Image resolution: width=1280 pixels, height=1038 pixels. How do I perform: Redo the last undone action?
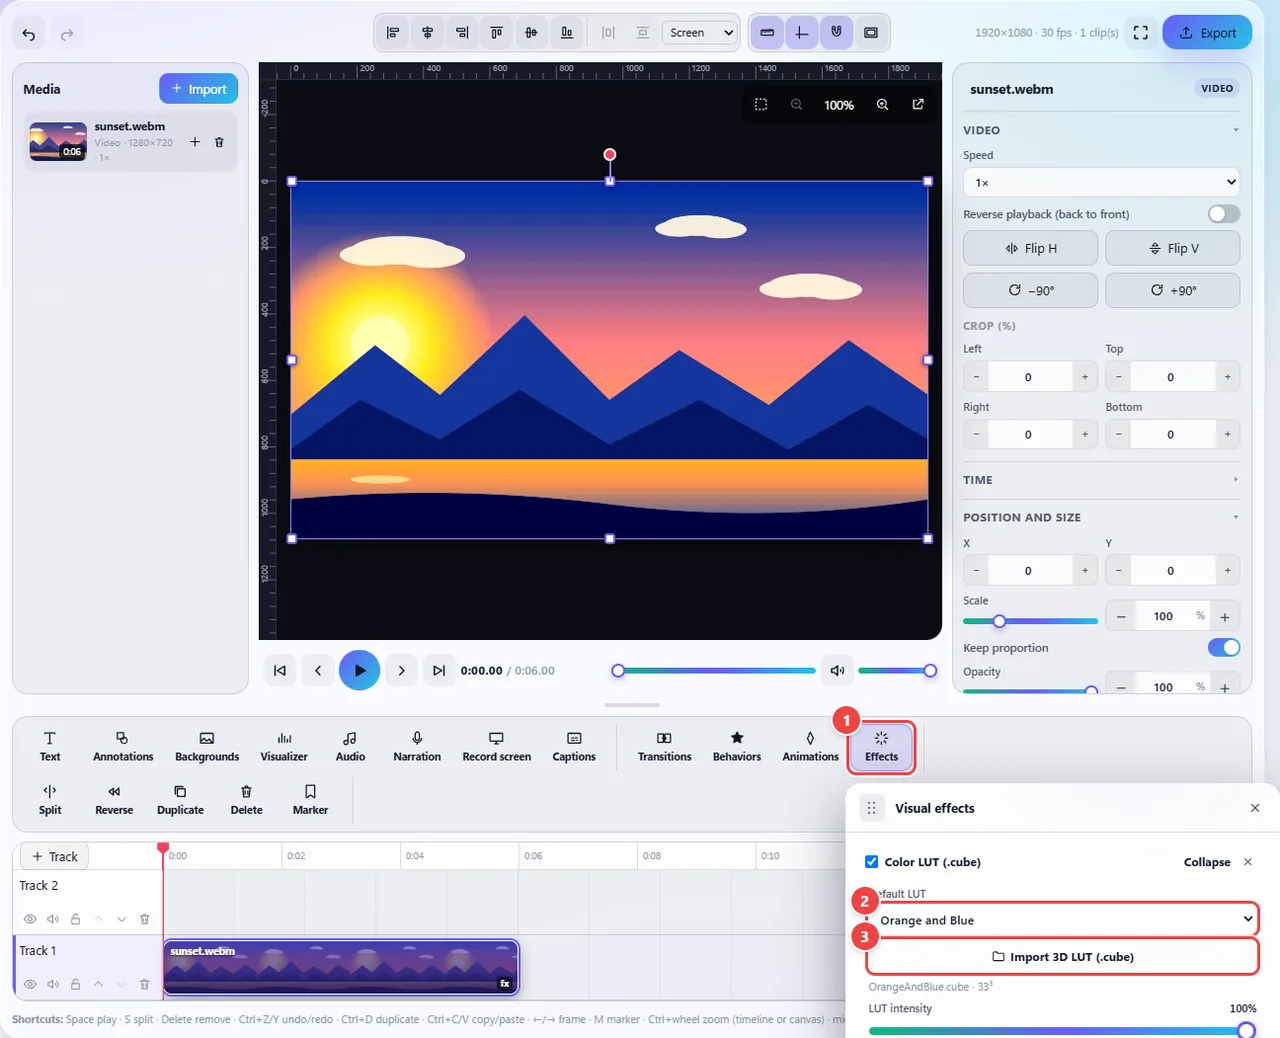[x=67, y=34]
